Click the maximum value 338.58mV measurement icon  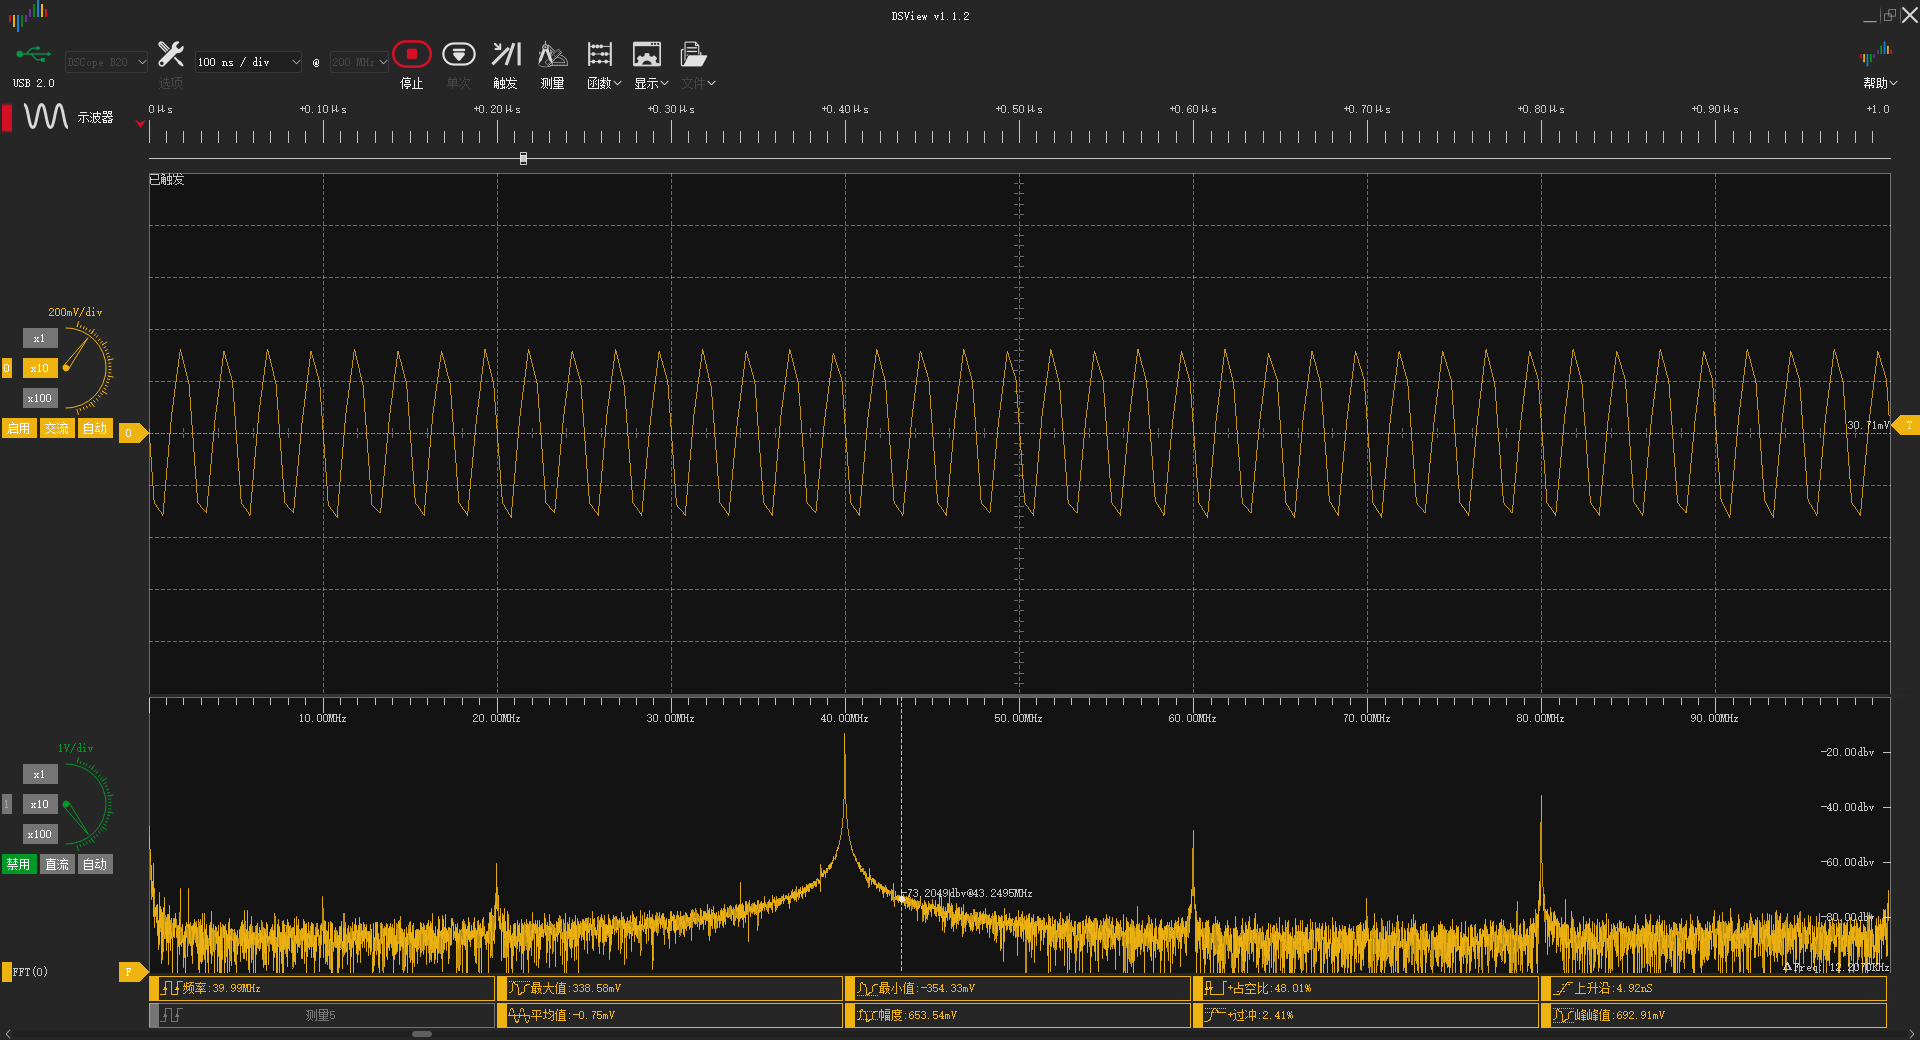(x=518, y=988)
